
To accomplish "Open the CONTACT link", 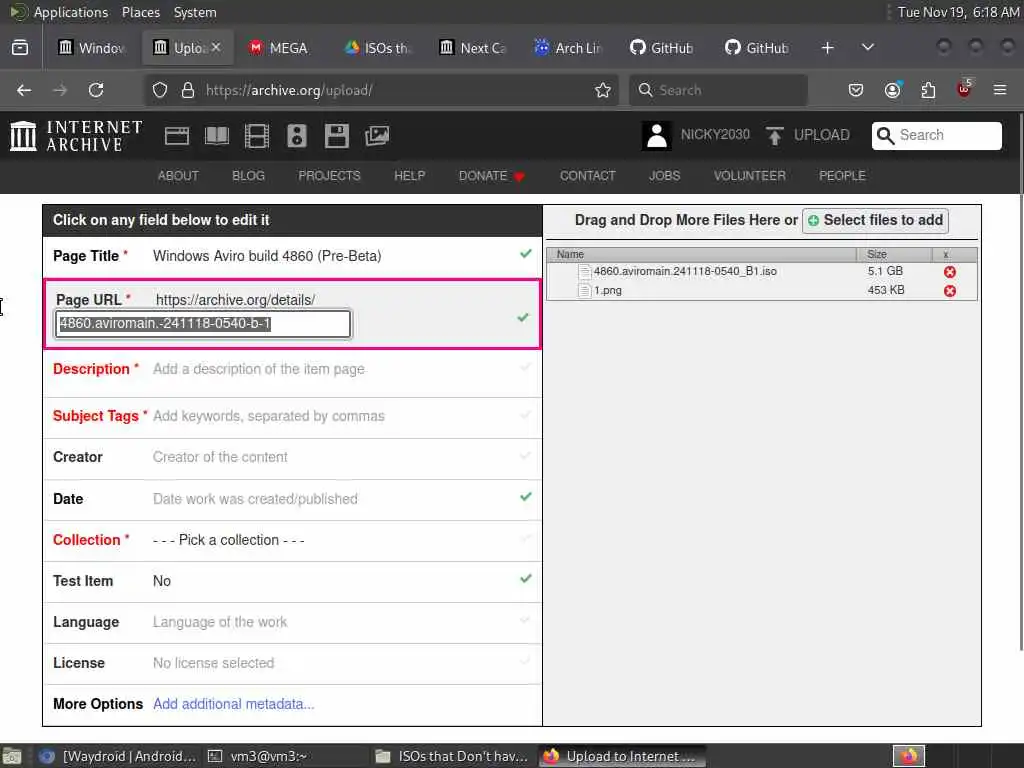I will [x=587, y=176].
